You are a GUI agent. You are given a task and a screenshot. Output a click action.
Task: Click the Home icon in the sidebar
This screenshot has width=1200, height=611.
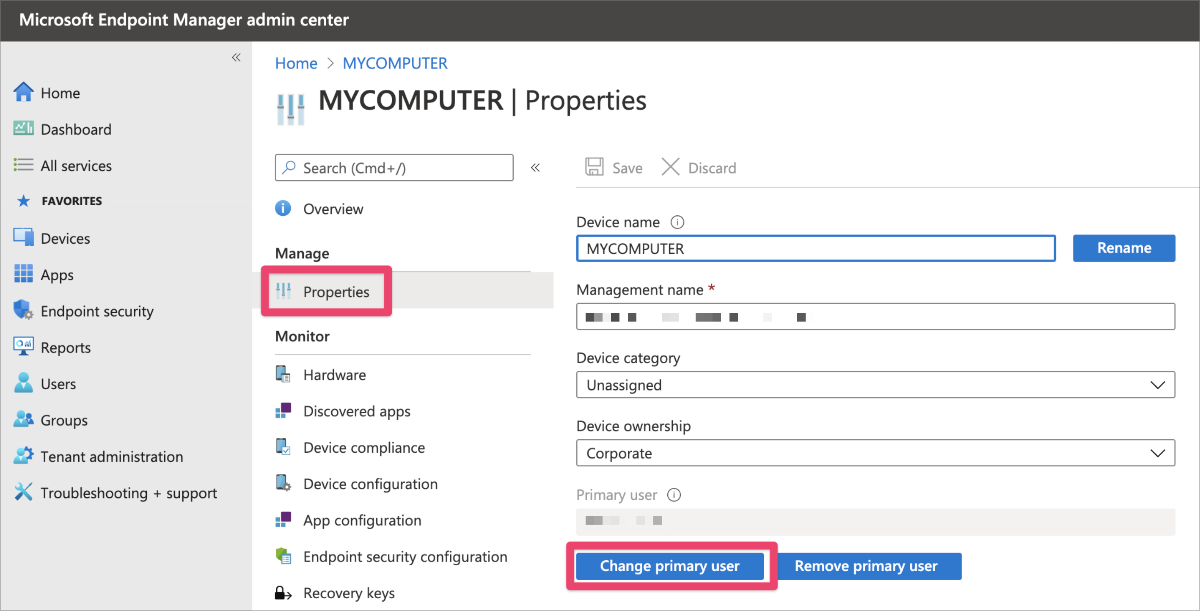click(x=23, y=93)
